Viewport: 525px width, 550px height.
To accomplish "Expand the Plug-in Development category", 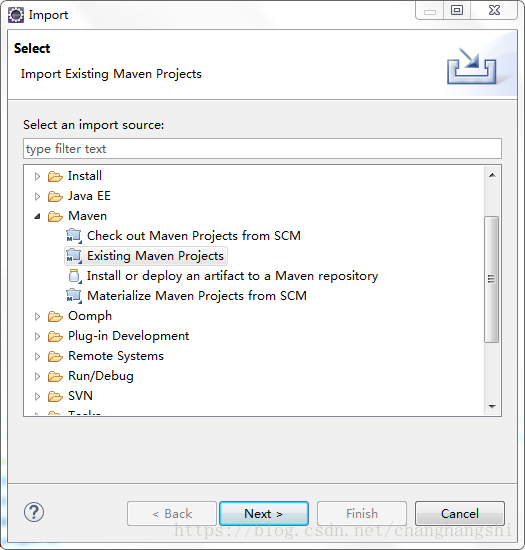I will click(38, 336).
